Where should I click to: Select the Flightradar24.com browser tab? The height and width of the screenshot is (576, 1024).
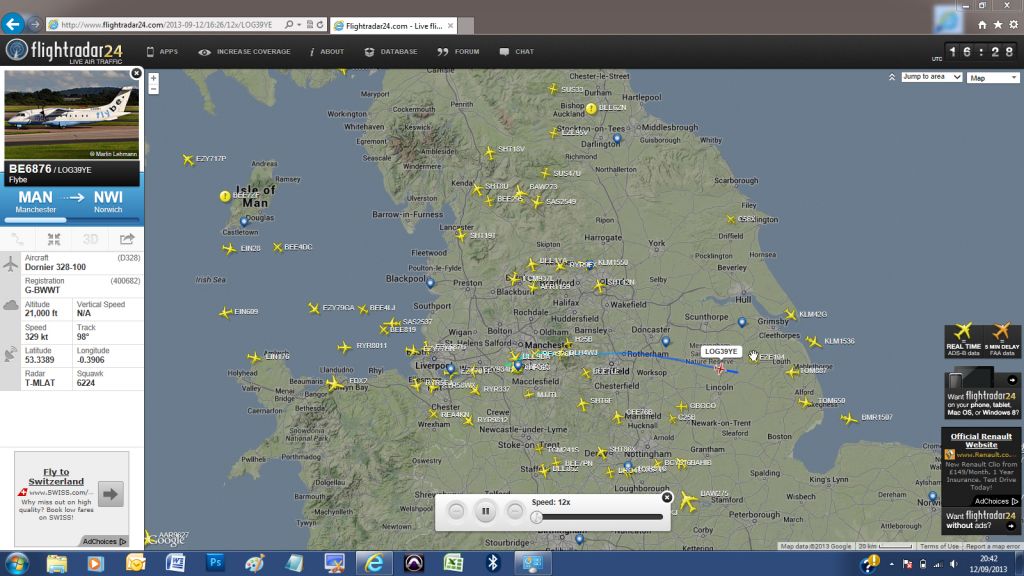pos(393,25)
